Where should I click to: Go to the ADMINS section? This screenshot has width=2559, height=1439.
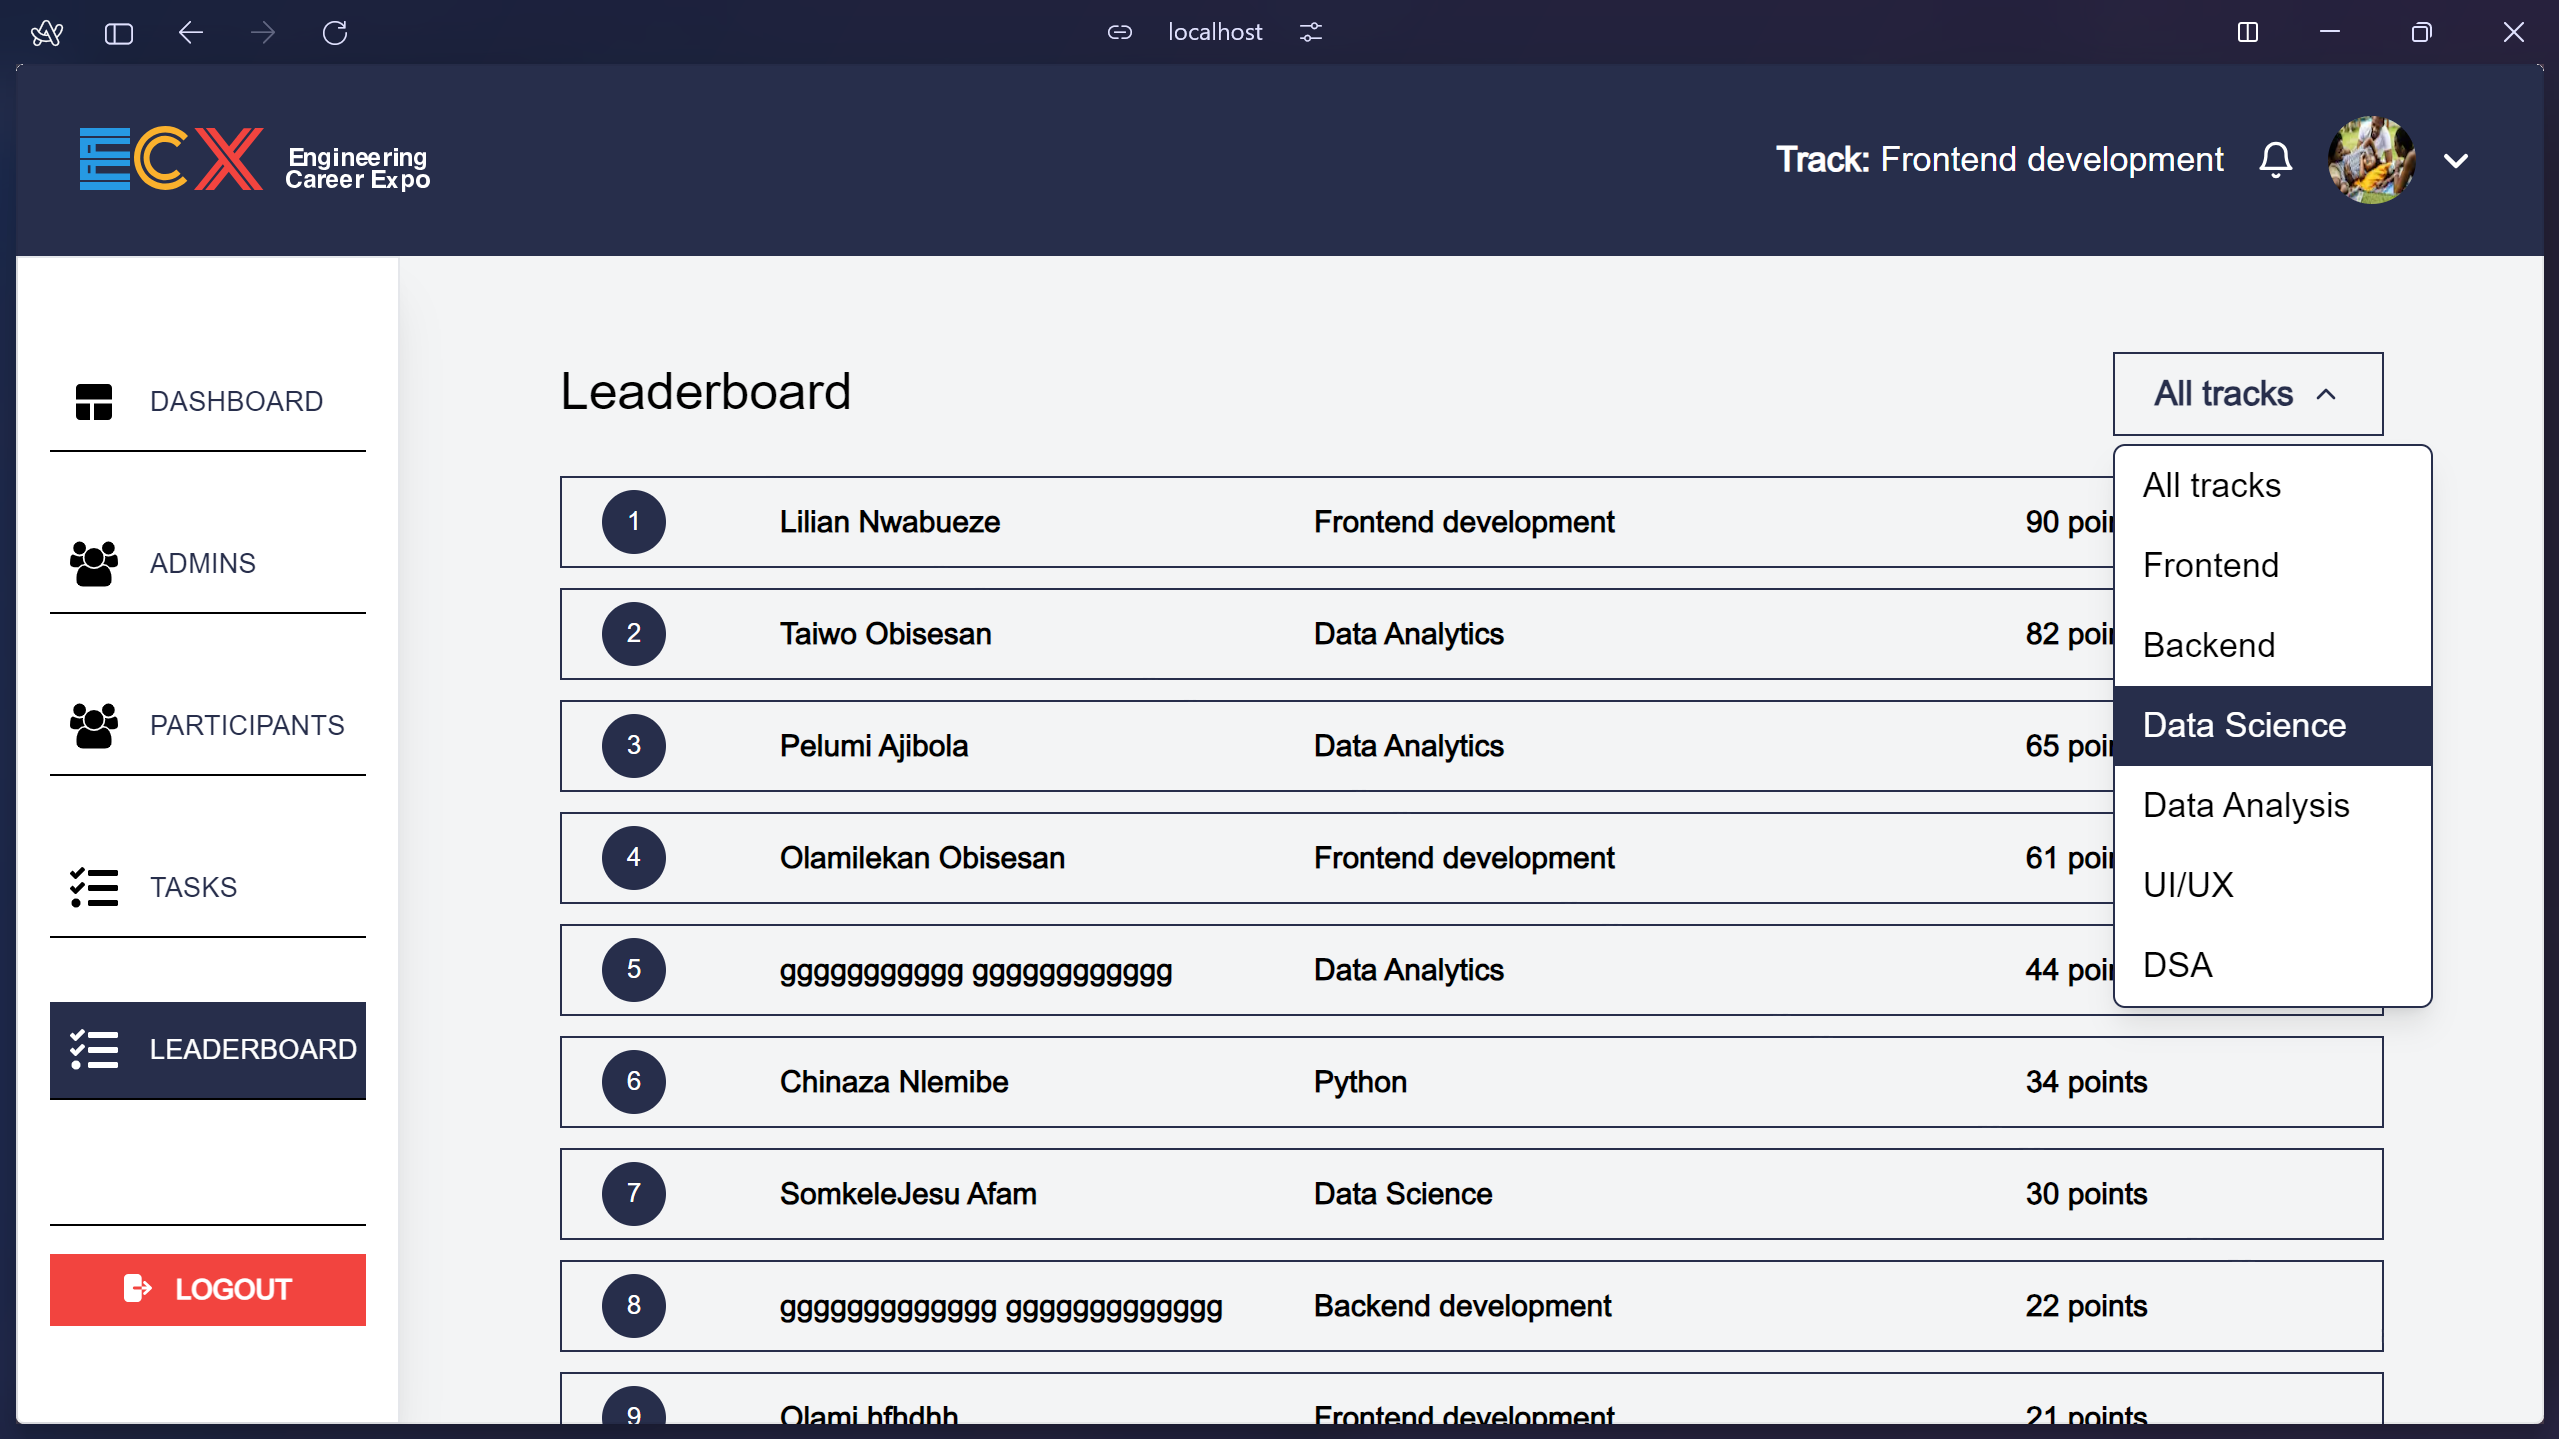point(208,564)
